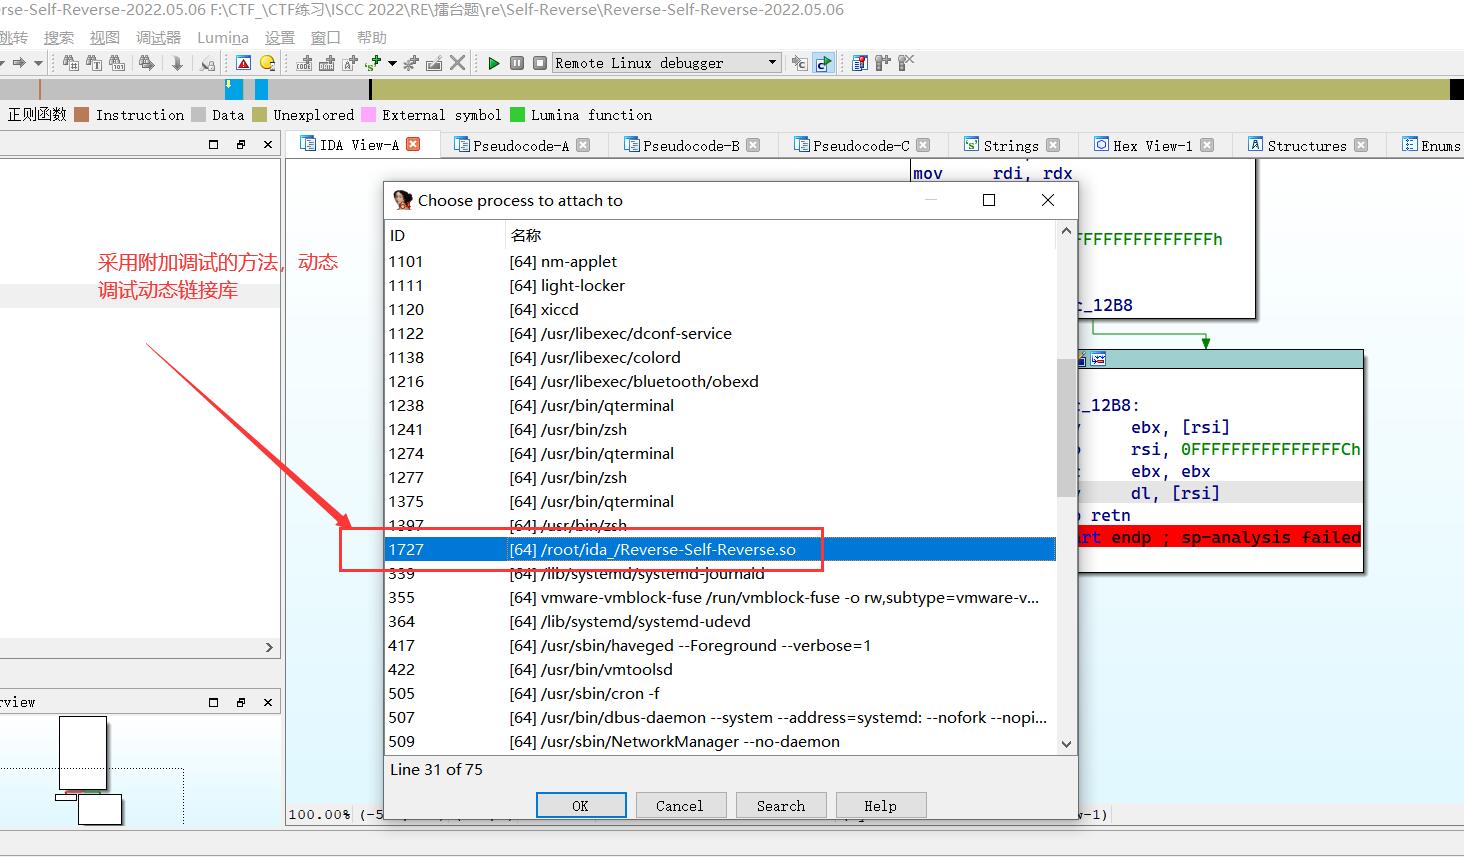Viewport: 1464px width, 857px height.
Task: Click Help in the attach dialog
Action: (x=881, y=805)
